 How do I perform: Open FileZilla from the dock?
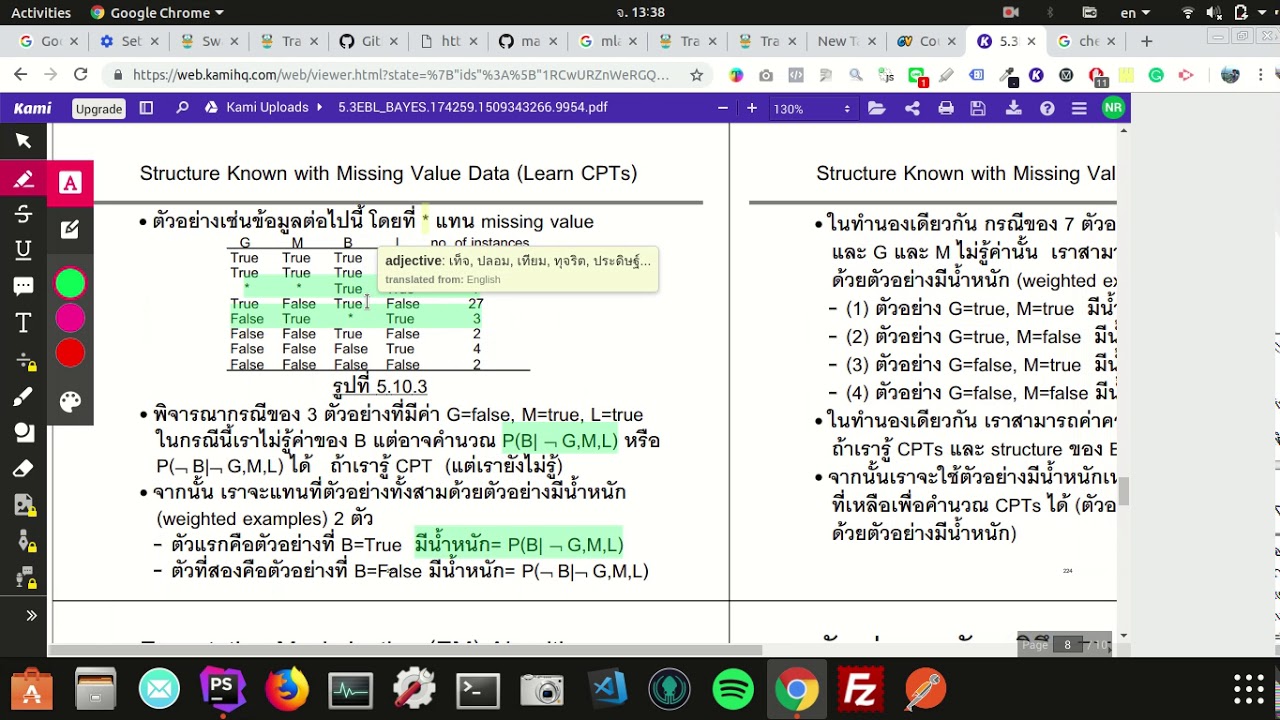861,689
